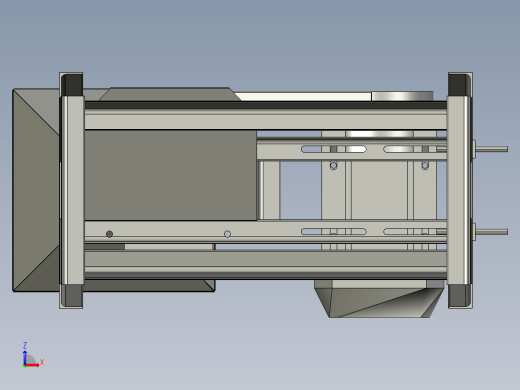Viewport: 520px width, 390px height.
Task: Pick the dark filled hole on the lower rail
Action: 109,234
